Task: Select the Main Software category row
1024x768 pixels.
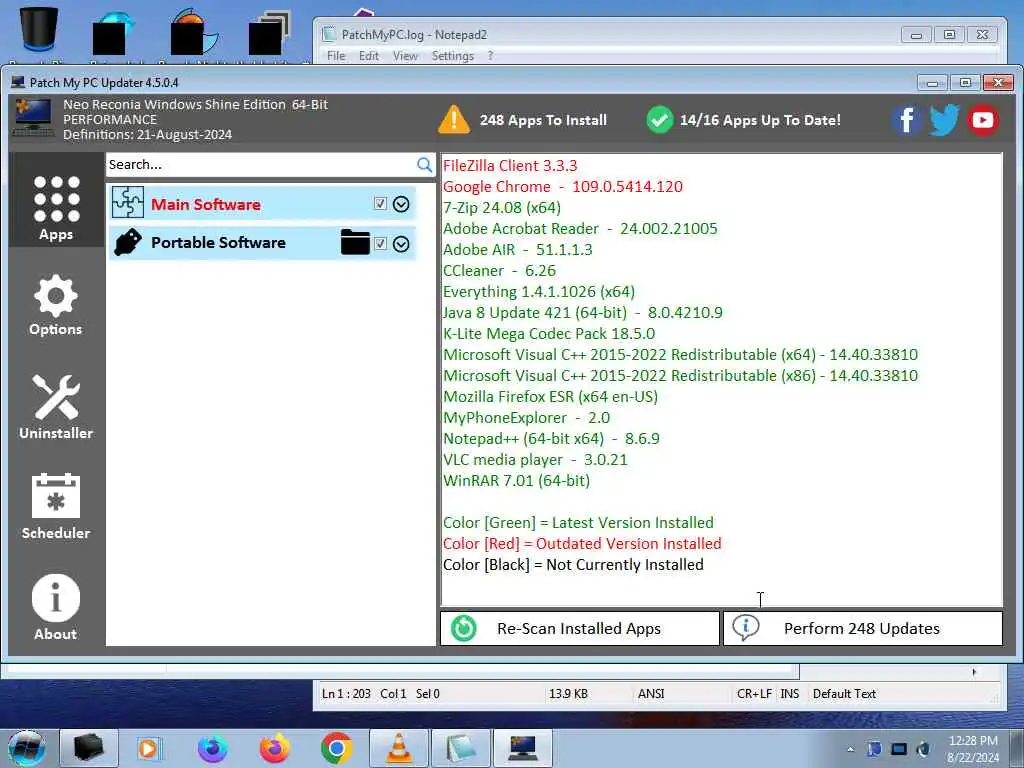Action: (262, 203)
